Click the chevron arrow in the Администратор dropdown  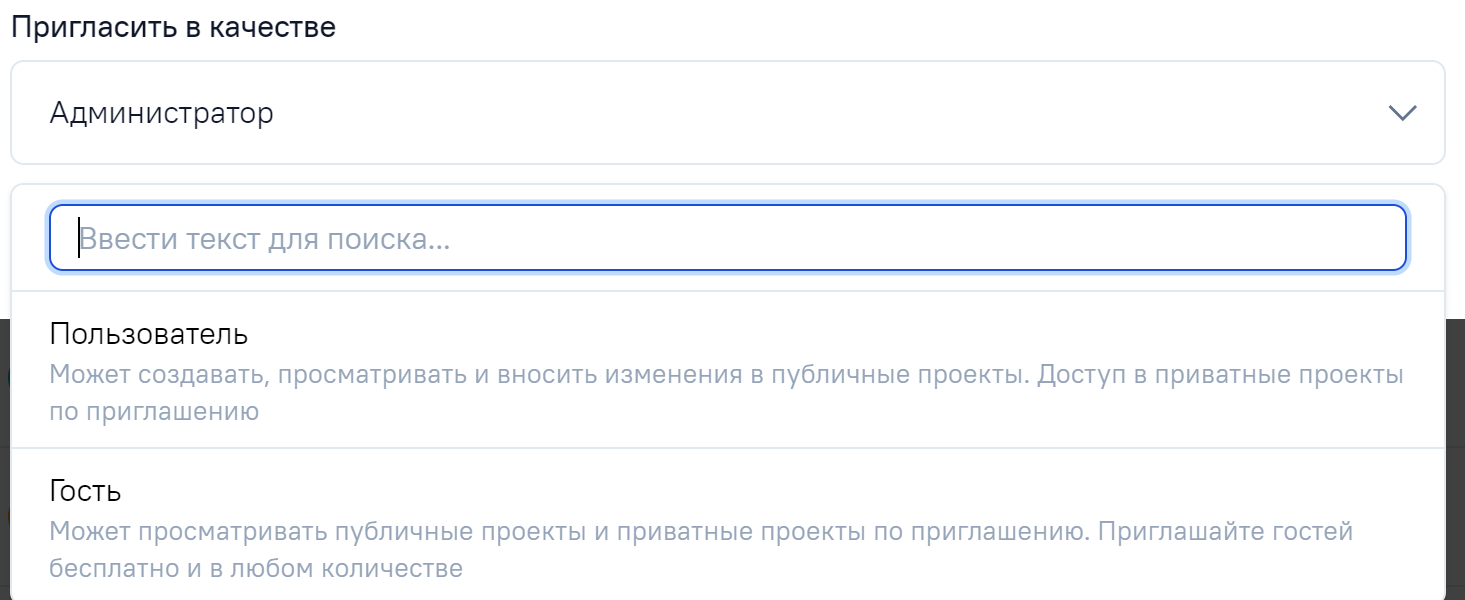(1403, 113)
